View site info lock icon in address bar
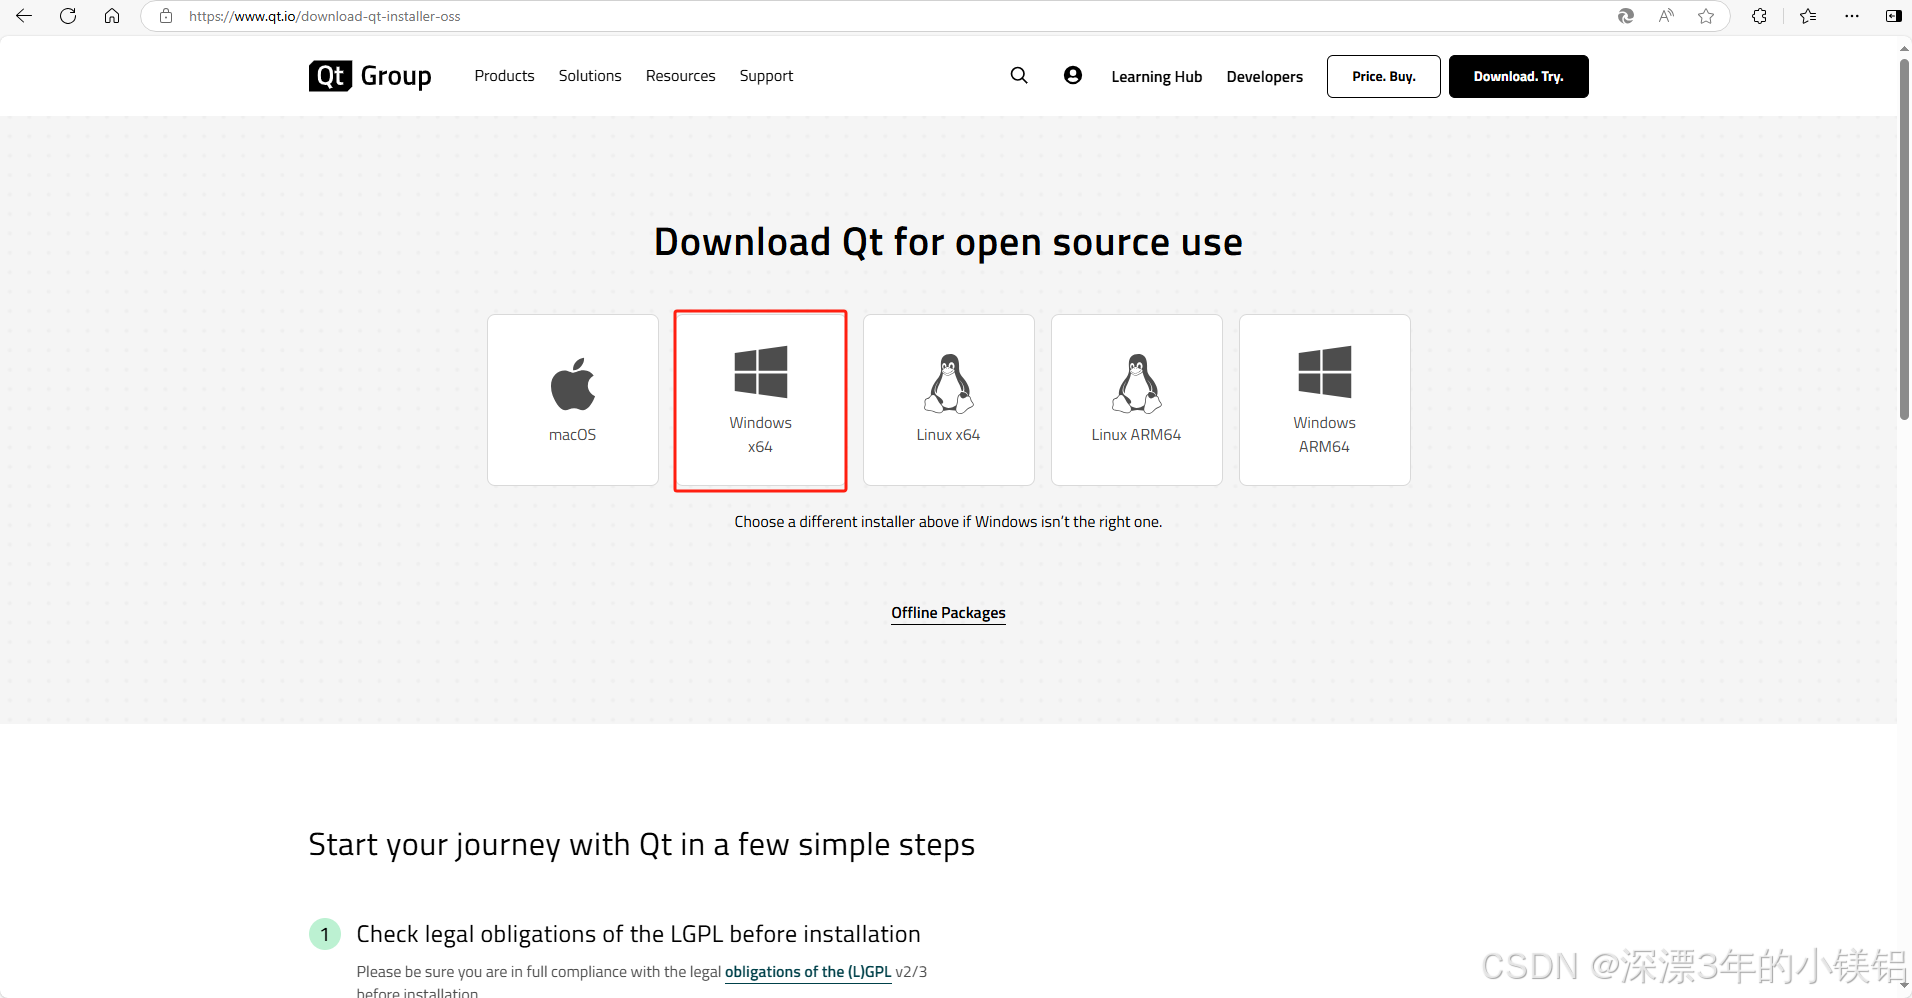The width and height of the screenshot is (1912, 998). (166, 16)
